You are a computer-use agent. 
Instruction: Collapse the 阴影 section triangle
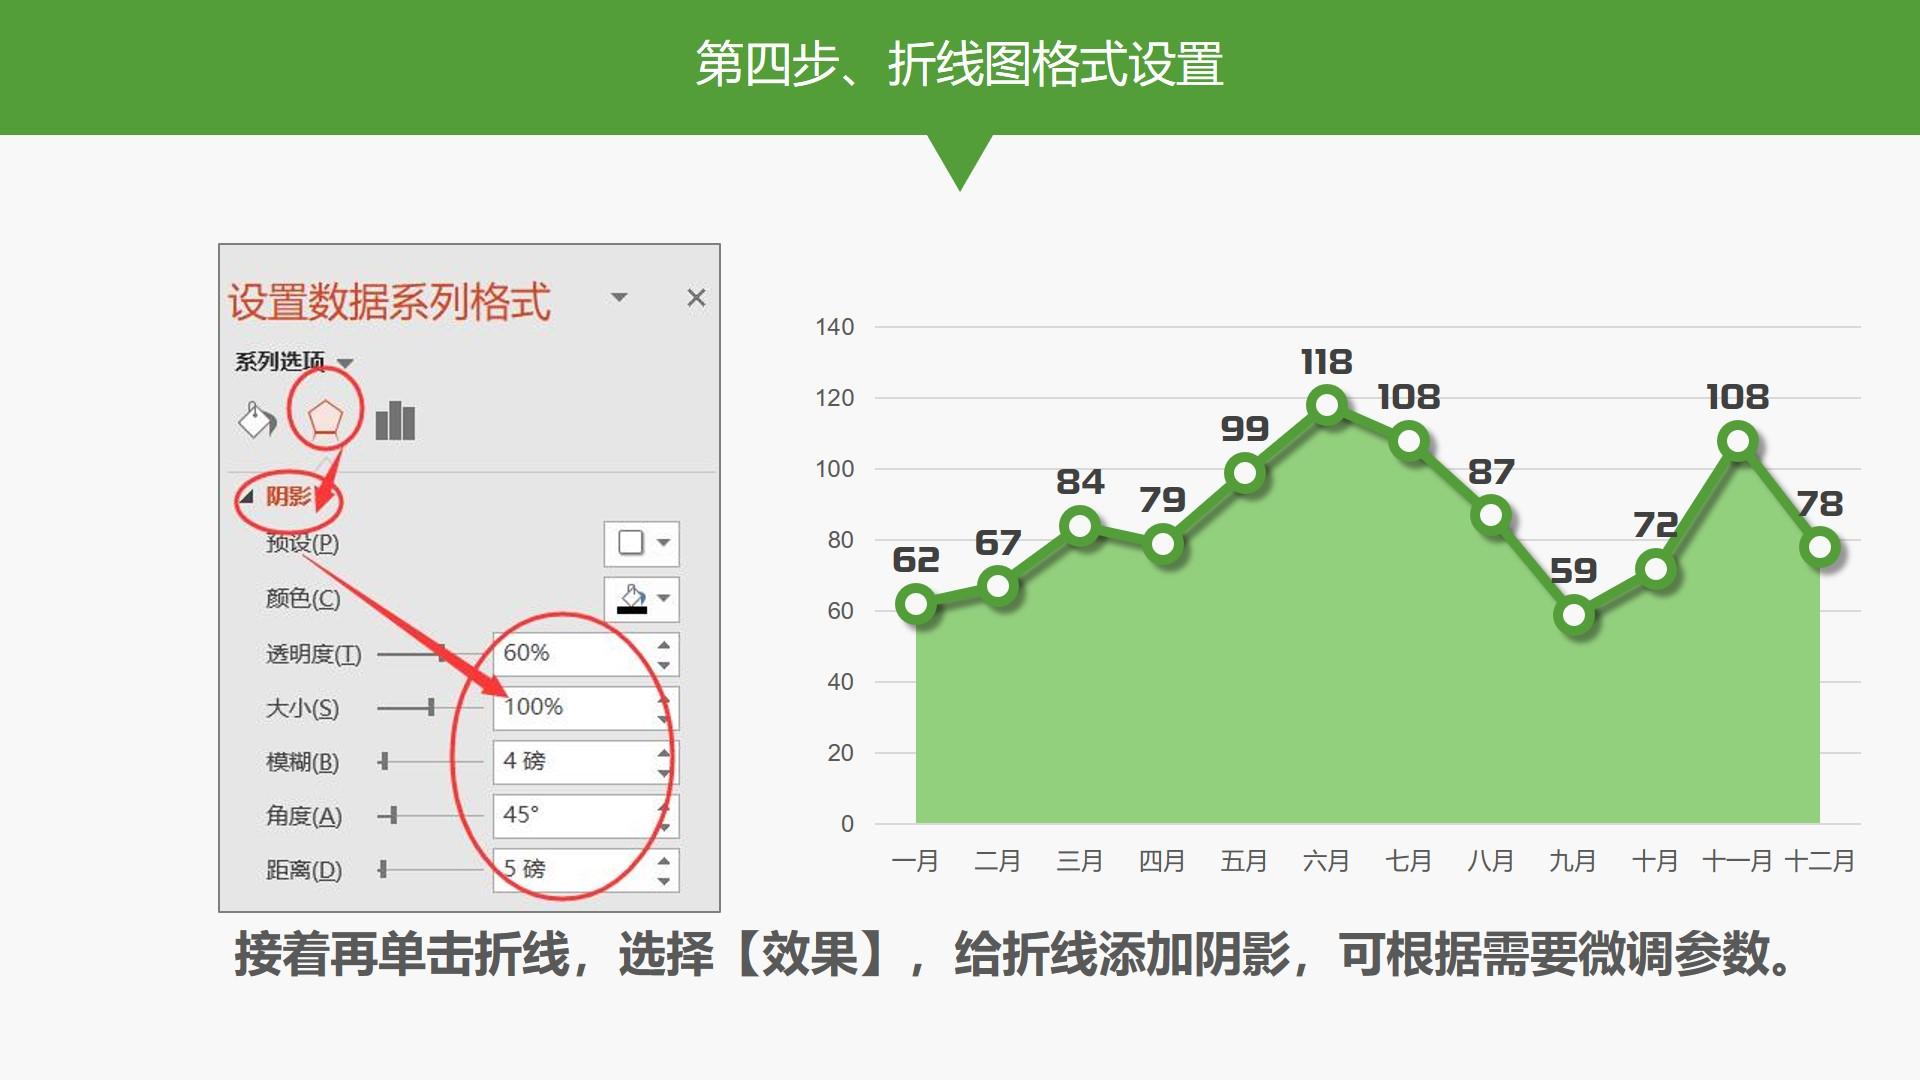pos(247,496)
